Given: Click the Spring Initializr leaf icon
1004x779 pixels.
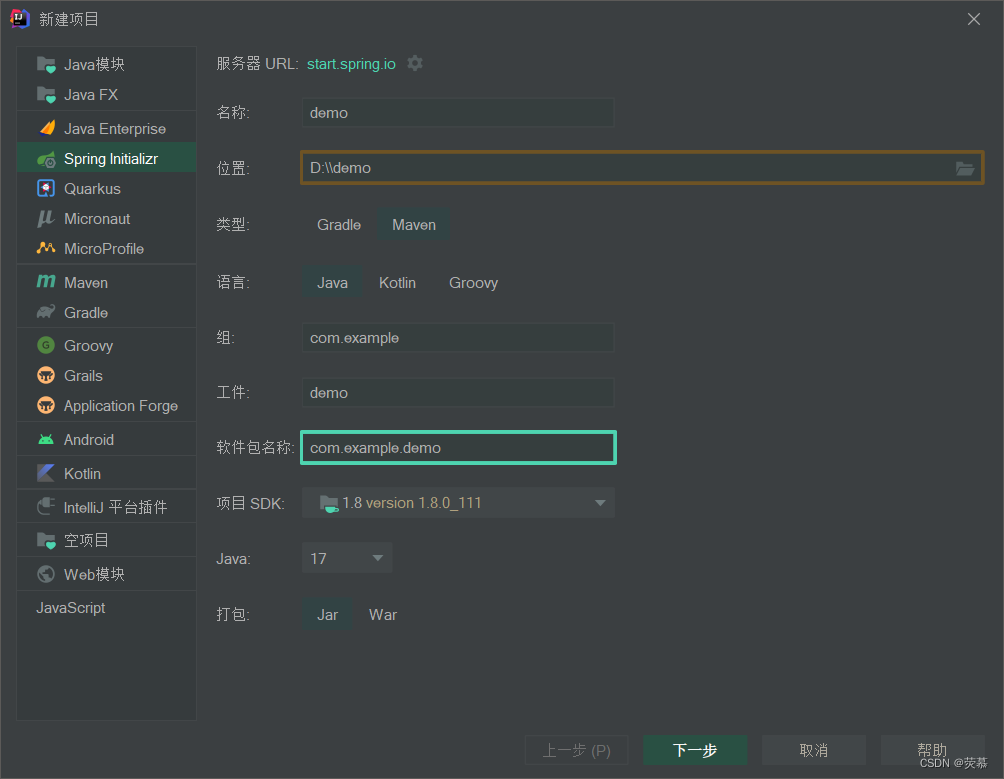Looking at the screenshot, I should (46, 159).
